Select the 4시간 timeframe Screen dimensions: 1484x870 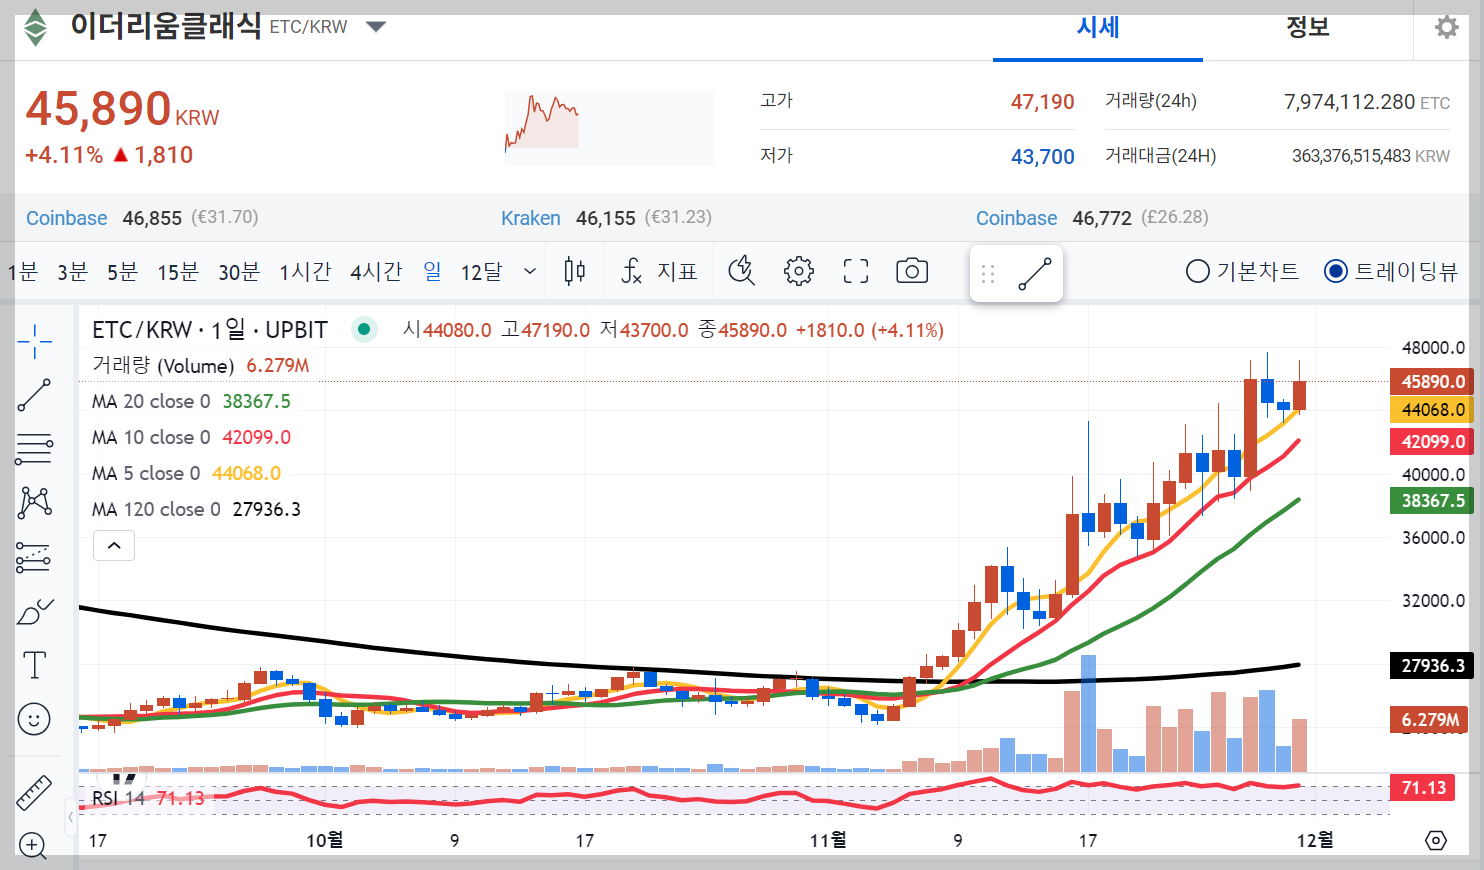click(x=376, y=272)
